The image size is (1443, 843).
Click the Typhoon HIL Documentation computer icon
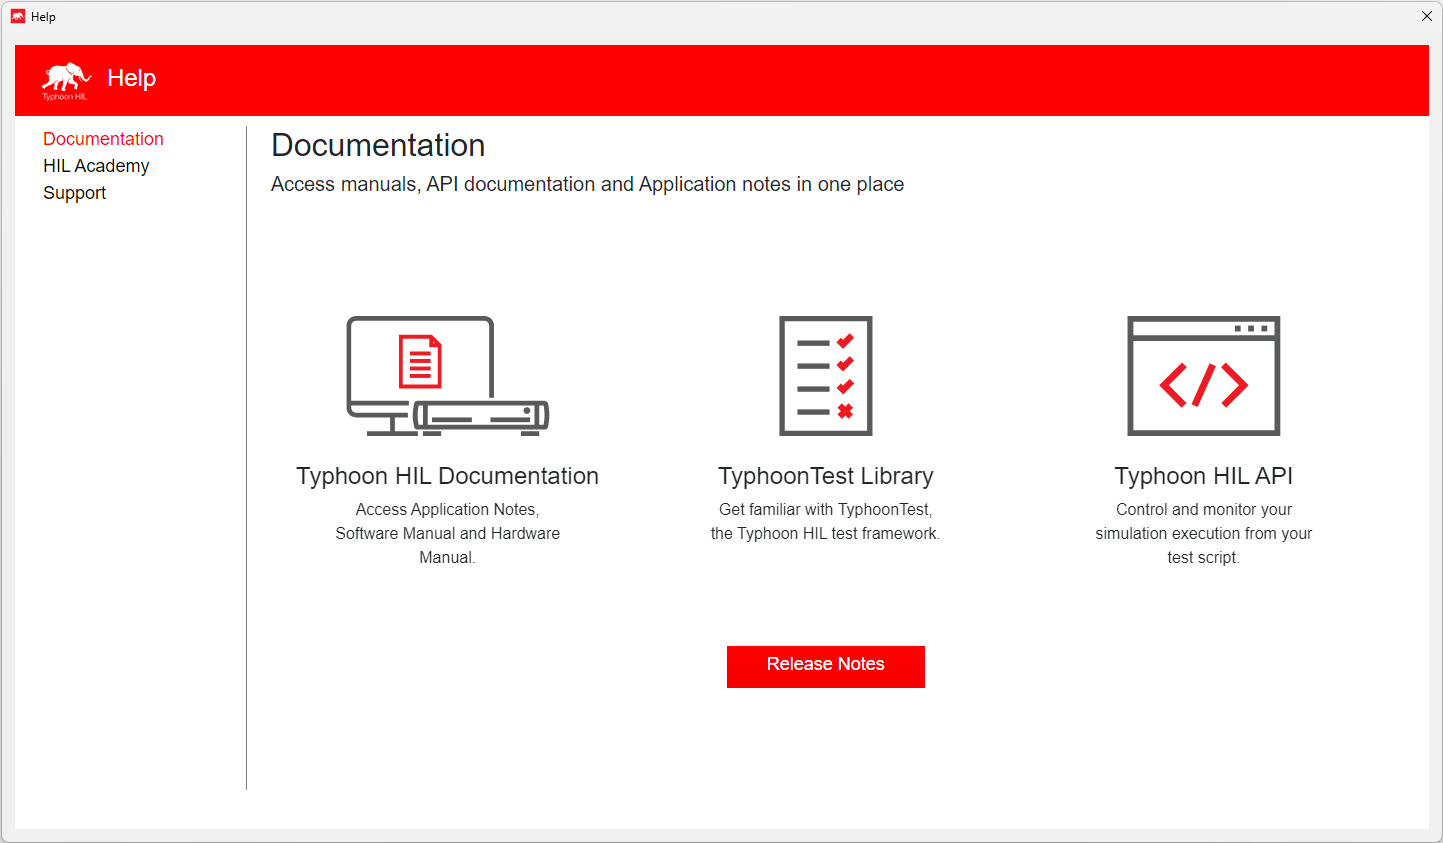pos(447,376)
